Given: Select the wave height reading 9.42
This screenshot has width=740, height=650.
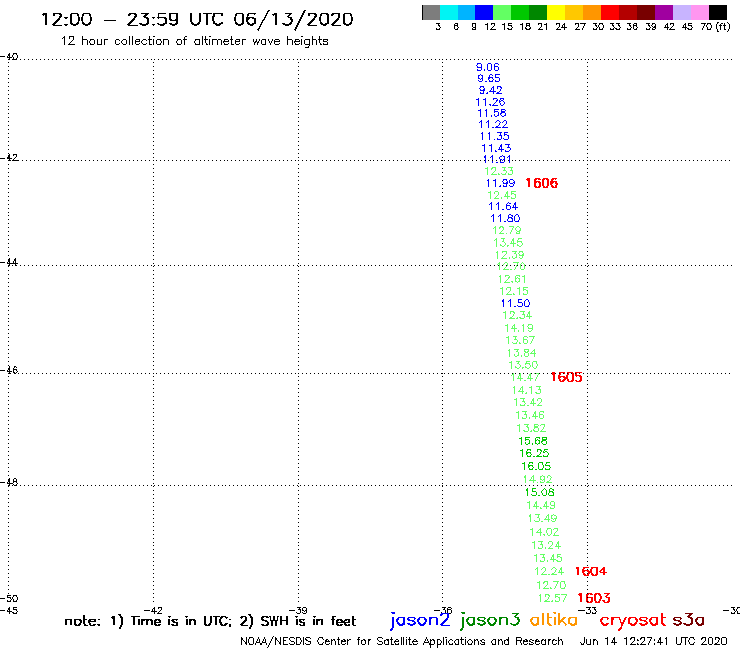Looking at the screenshot, I should point(490,90).
